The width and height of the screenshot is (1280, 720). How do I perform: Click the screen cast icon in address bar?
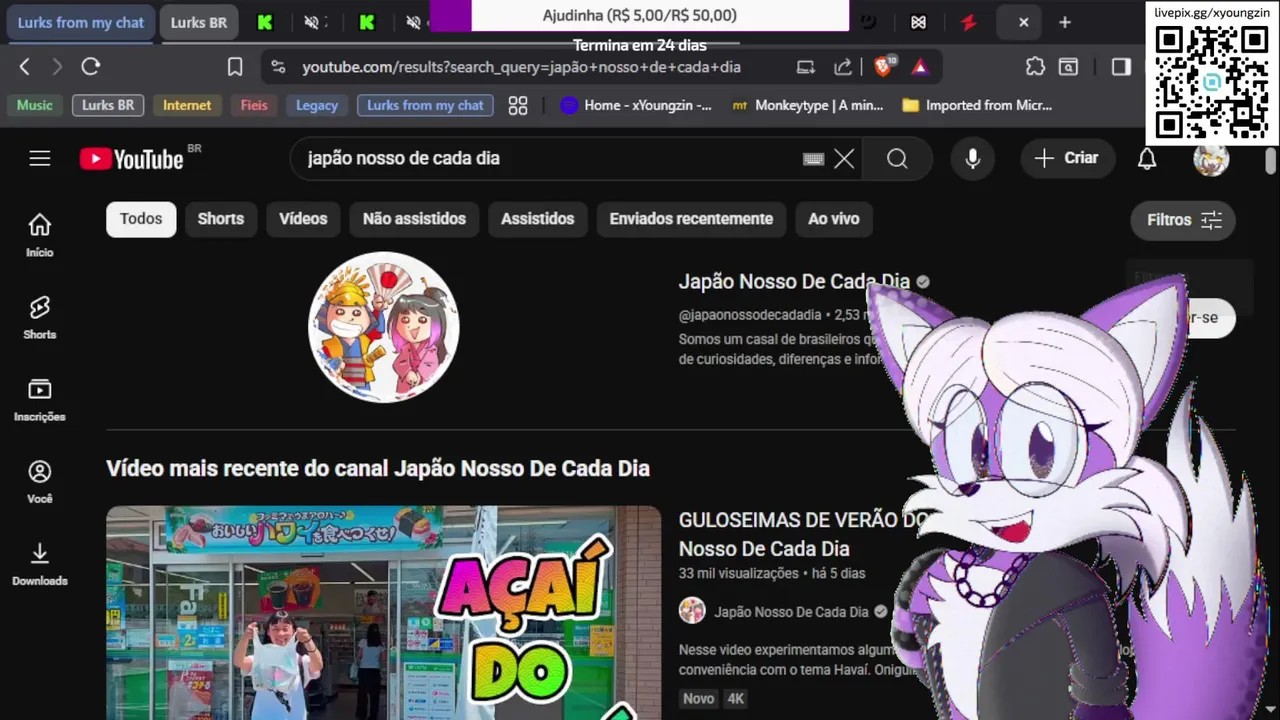[x=806, y=66]
